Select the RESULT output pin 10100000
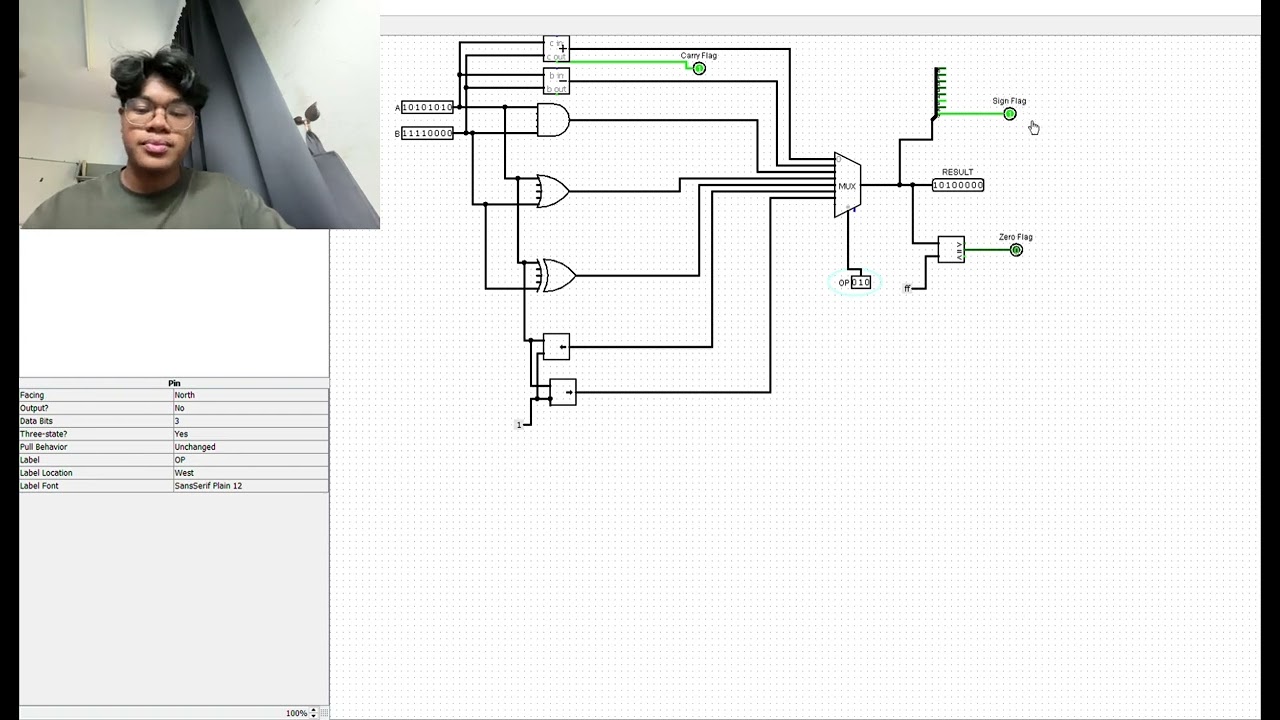The width and height of the screenshot is (1280, 720). coord(958,185)
